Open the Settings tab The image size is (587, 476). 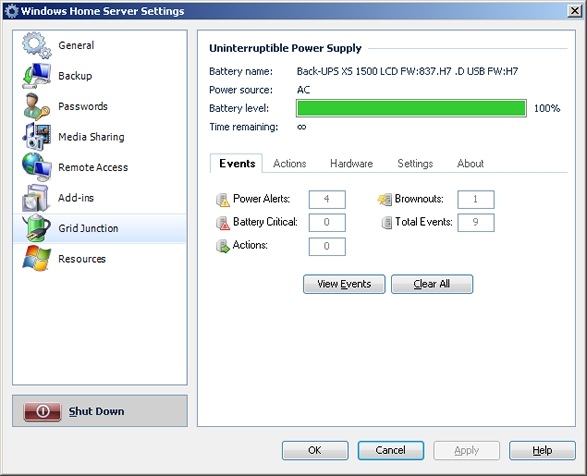point(415,164)
